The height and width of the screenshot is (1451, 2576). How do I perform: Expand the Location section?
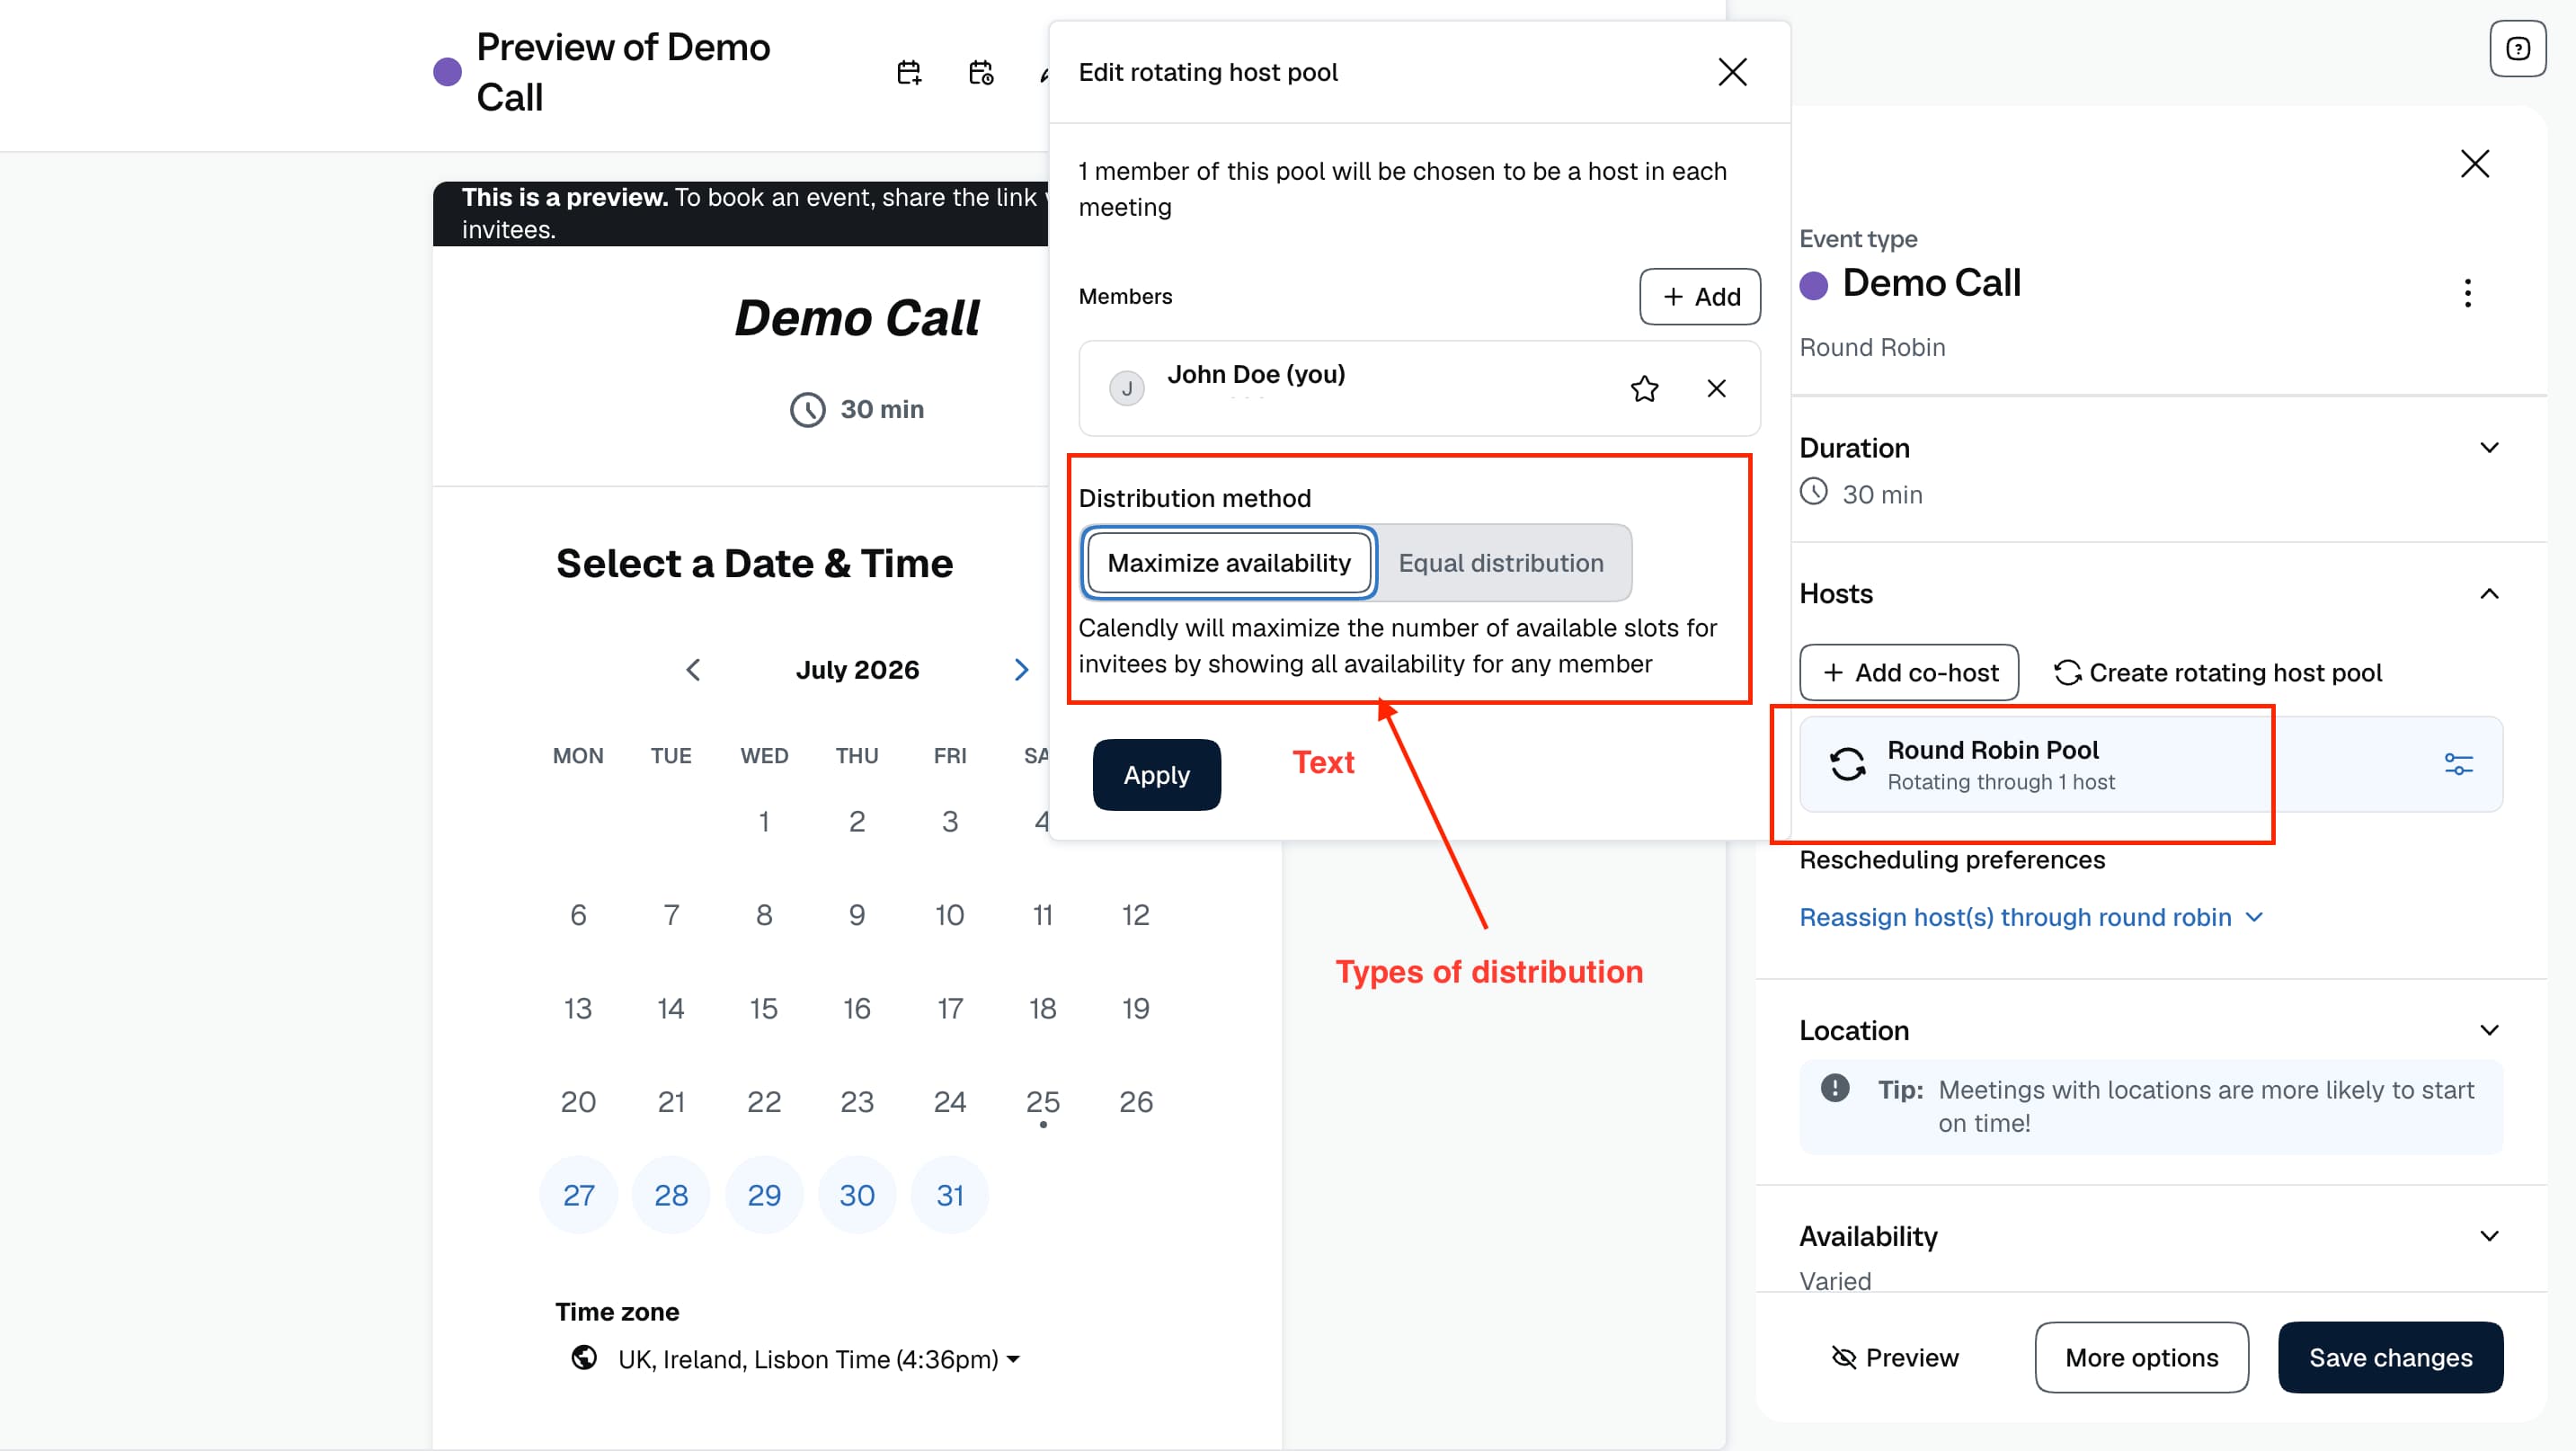coord(2489,1030)
